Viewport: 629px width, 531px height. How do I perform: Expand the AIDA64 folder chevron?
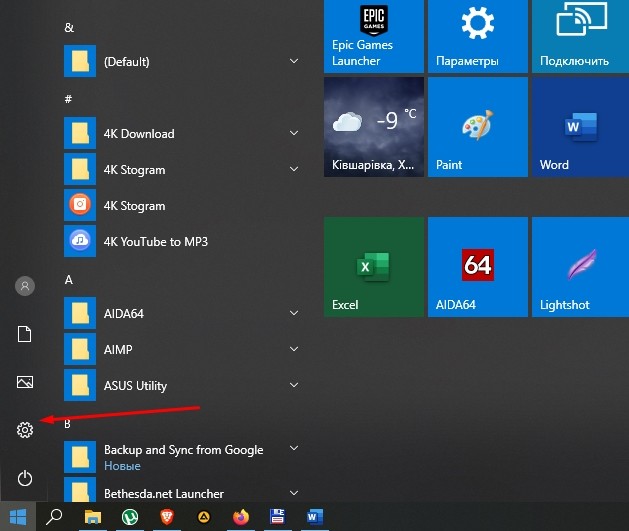tap(294, 313)
